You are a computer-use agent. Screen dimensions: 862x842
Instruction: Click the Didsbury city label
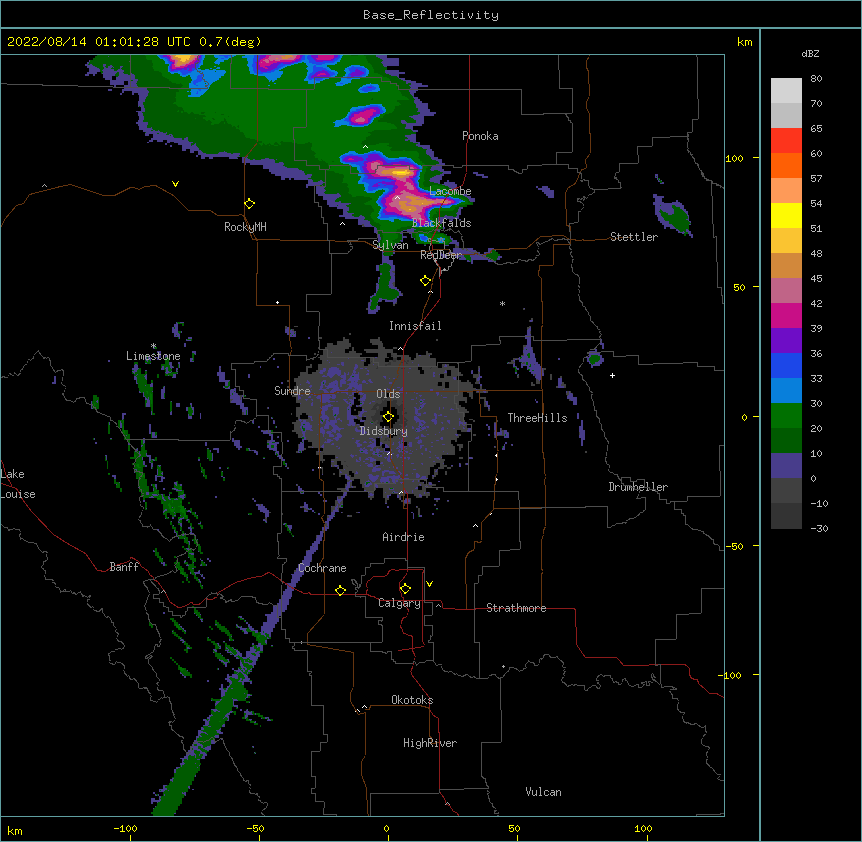pyautogui.click(x=384, y=431)
